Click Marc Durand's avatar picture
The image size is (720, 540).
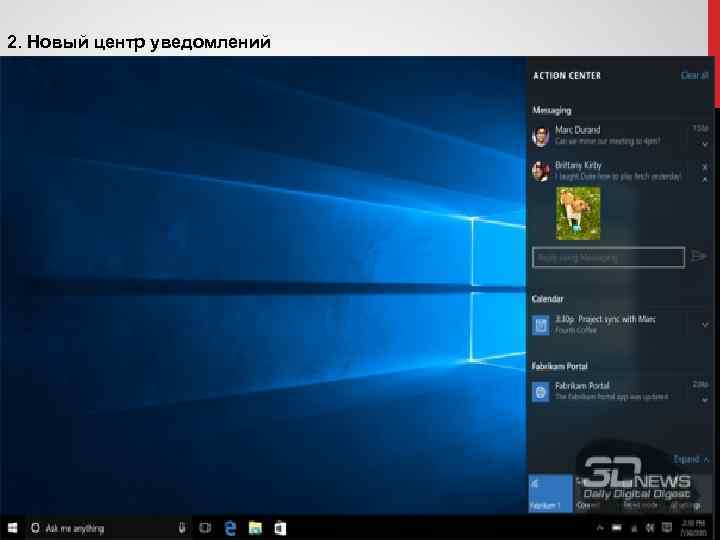(541, 136)
